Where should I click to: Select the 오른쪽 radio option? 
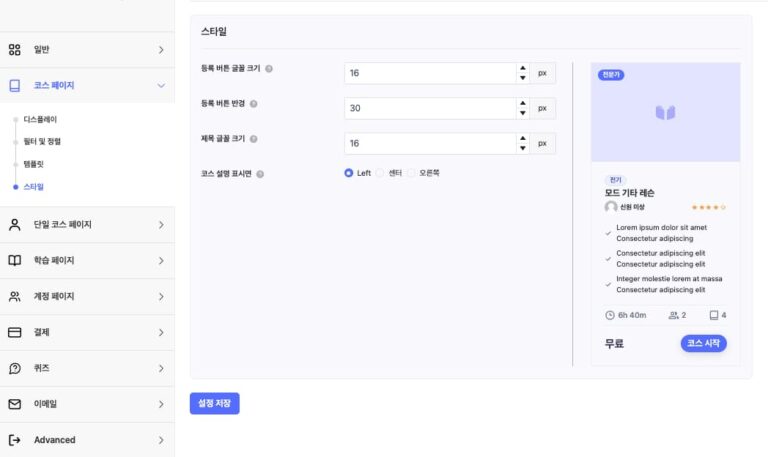[x=411, y=173]
